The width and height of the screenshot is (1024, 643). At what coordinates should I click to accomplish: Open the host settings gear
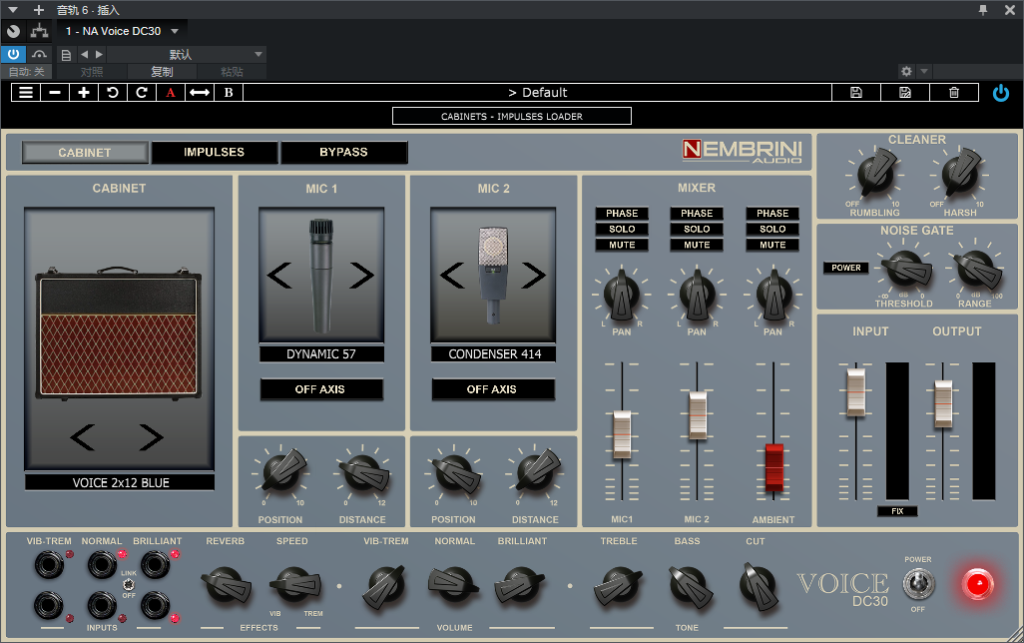[906, 71]
